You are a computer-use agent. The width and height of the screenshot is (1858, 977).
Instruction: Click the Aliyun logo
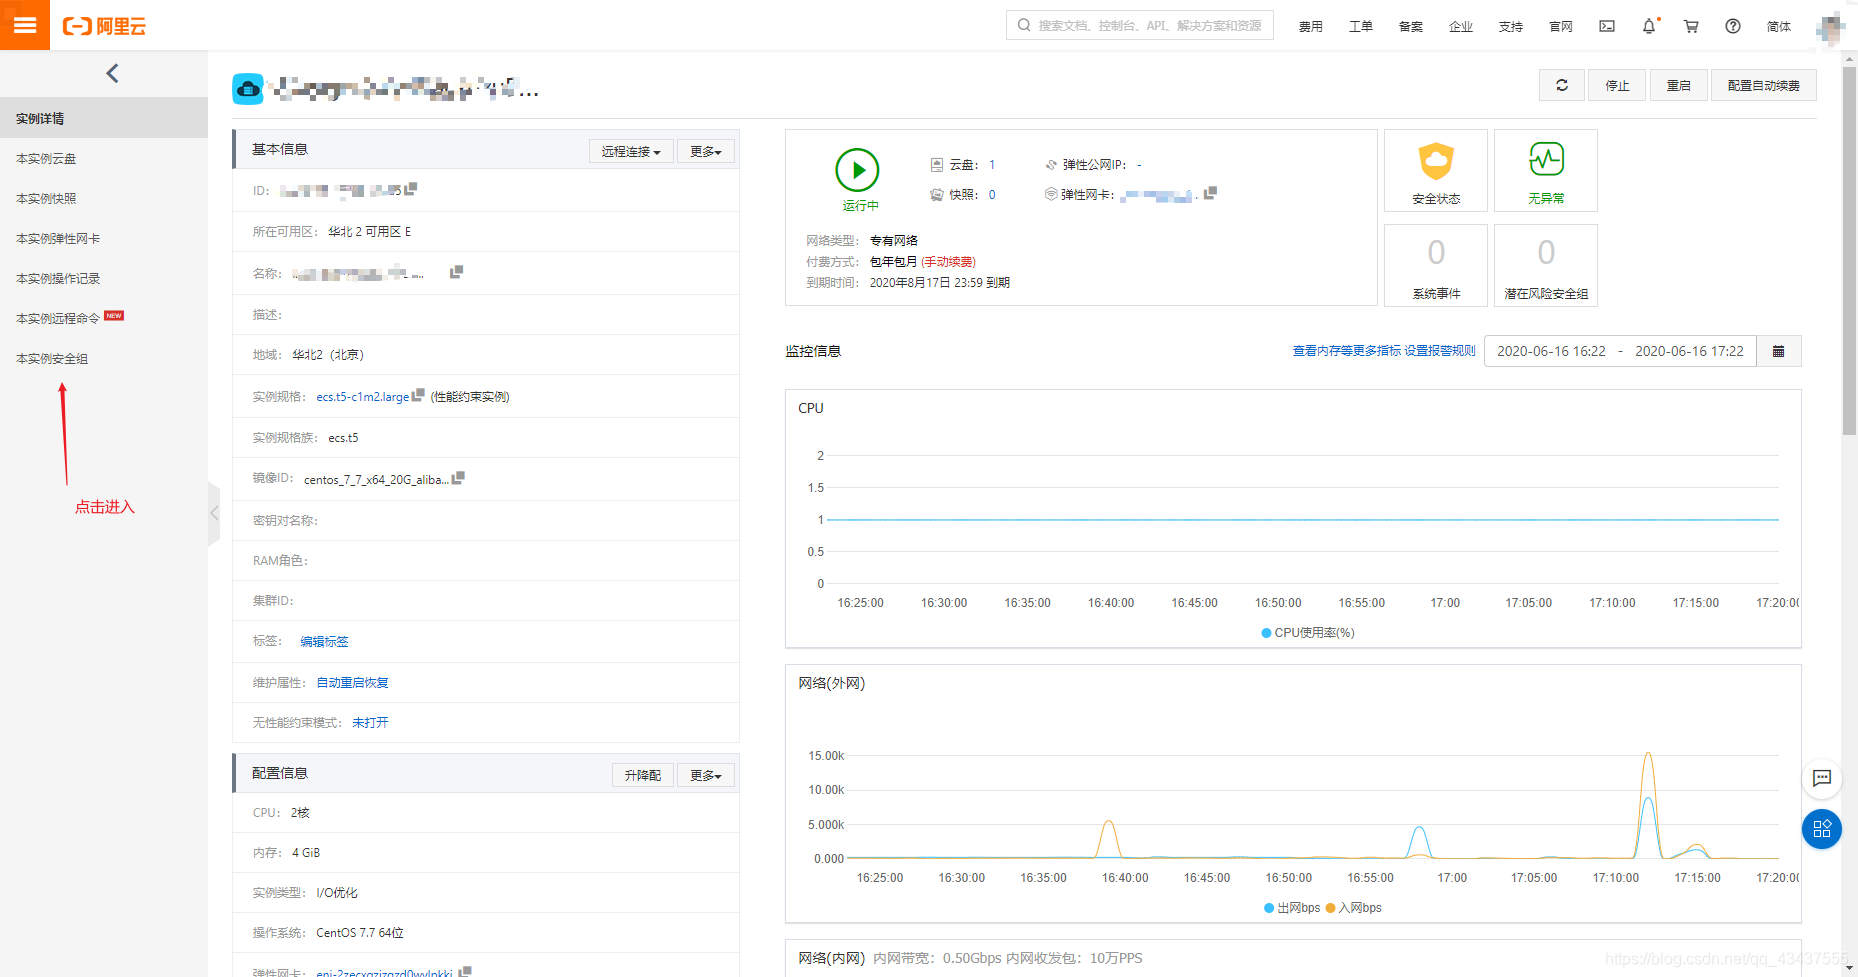coord(104,26)
